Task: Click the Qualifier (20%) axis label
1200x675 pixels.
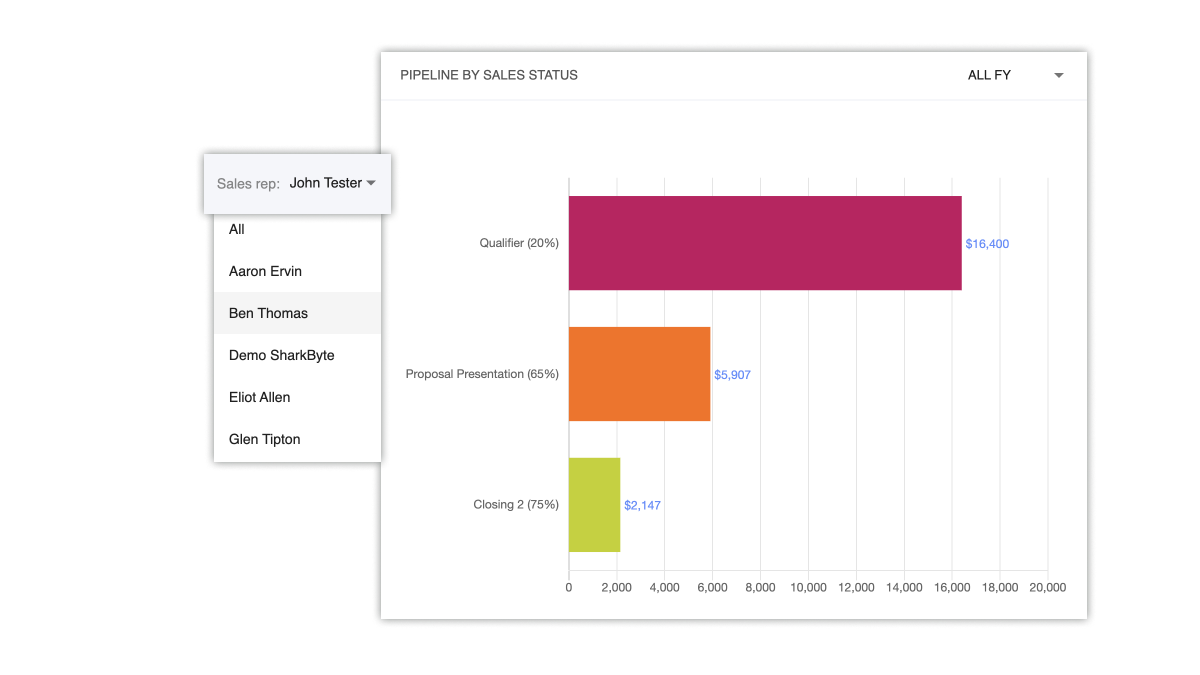Action: coord(519,243)
